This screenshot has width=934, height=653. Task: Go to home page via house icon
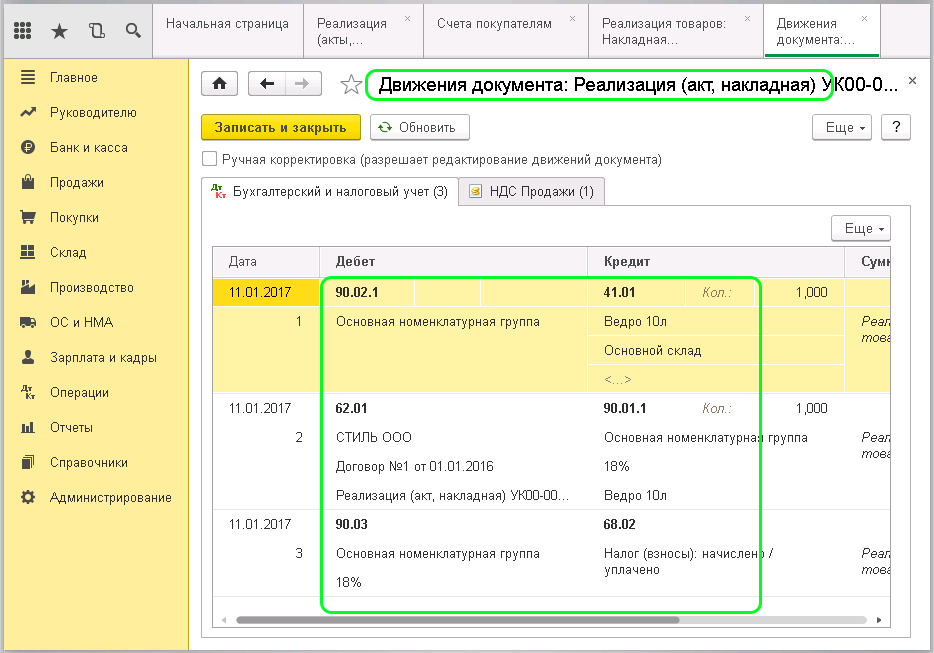pos(219,85)
